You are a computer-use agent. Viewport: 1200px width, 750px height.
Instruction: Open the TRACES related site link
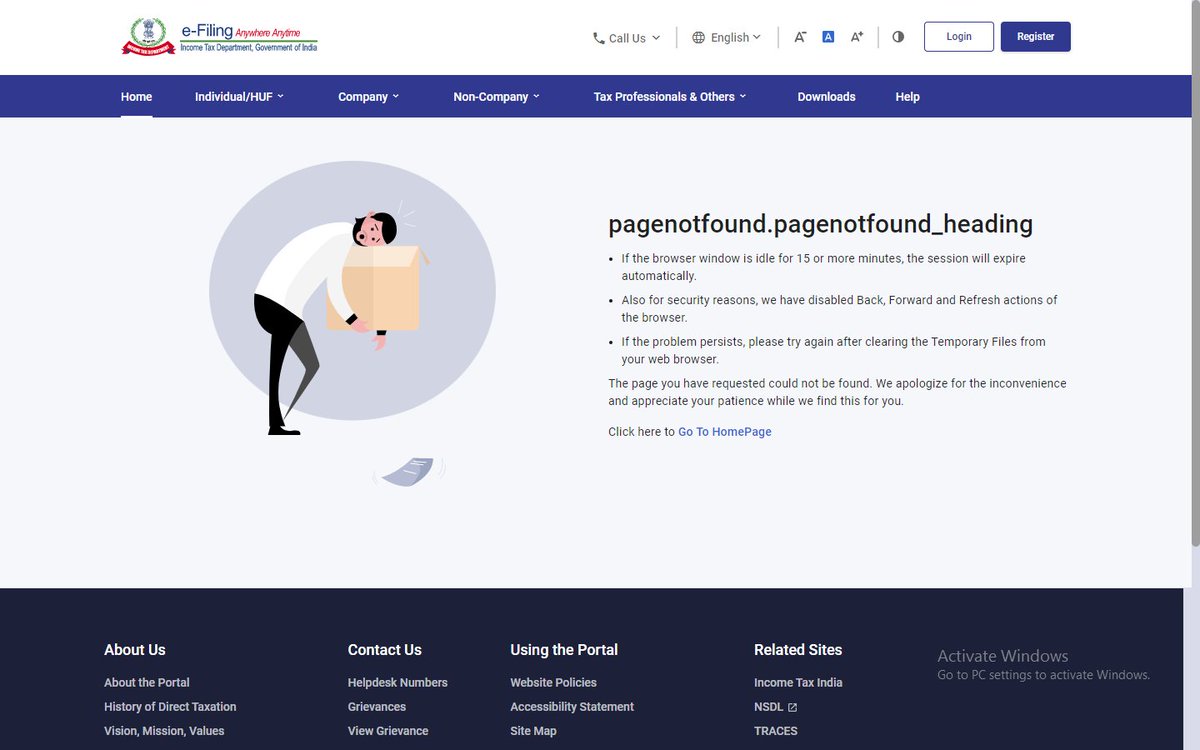click(776, 731)
